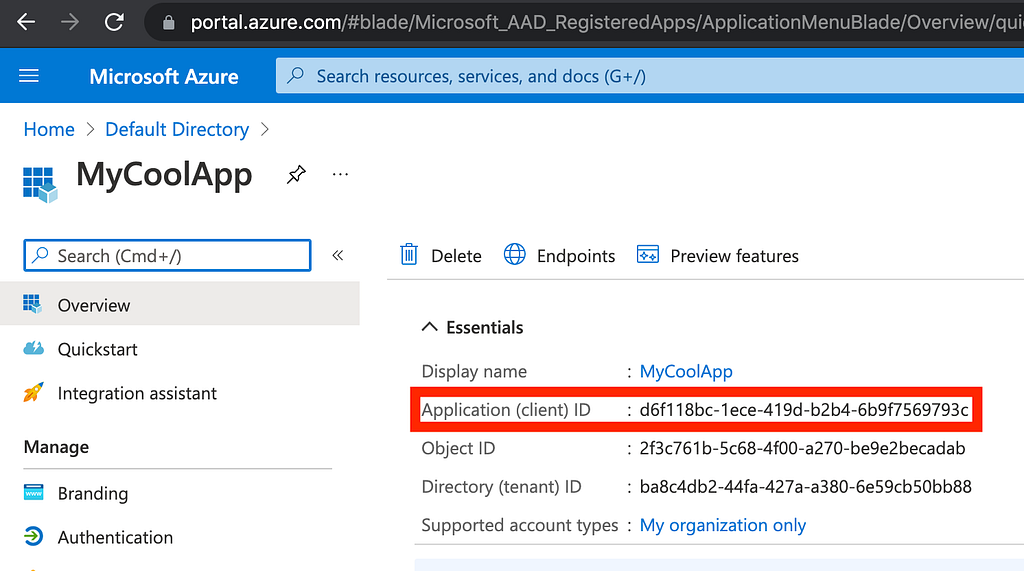Open My organization only link

(x=722, y=525)
